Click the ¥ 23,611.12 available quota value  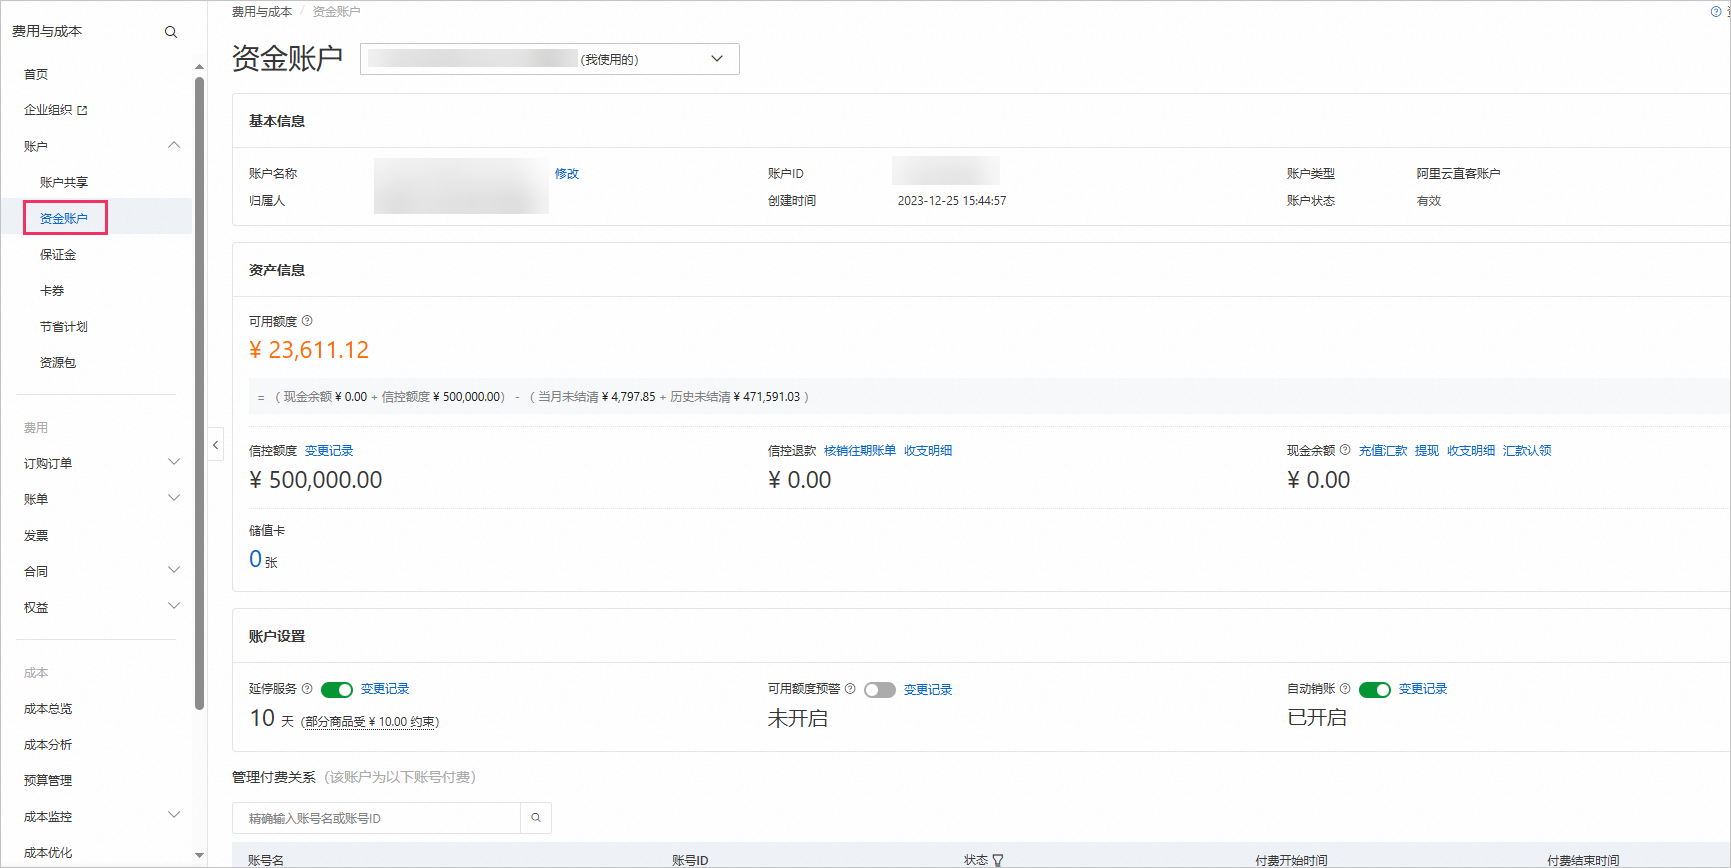pos(309,350)
